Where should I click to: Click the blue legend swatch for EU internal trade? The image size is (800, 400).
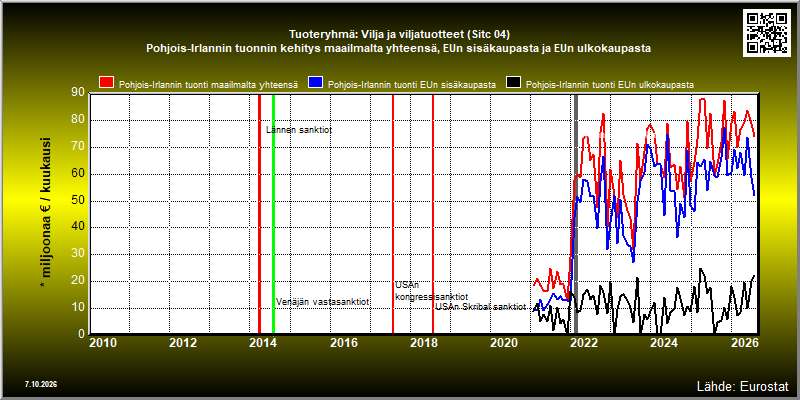click(x=316, y=83)
